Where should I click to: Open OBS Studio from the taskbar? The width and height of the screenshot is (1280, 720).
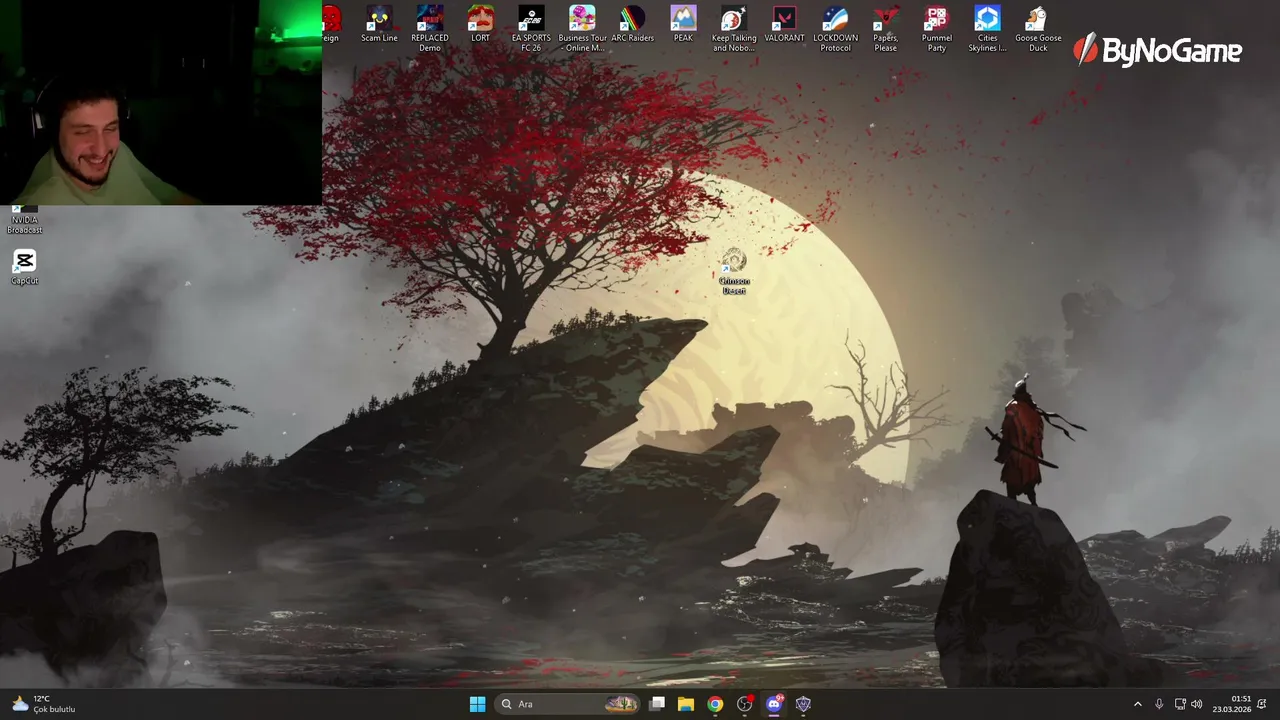[x=745, y=704]
